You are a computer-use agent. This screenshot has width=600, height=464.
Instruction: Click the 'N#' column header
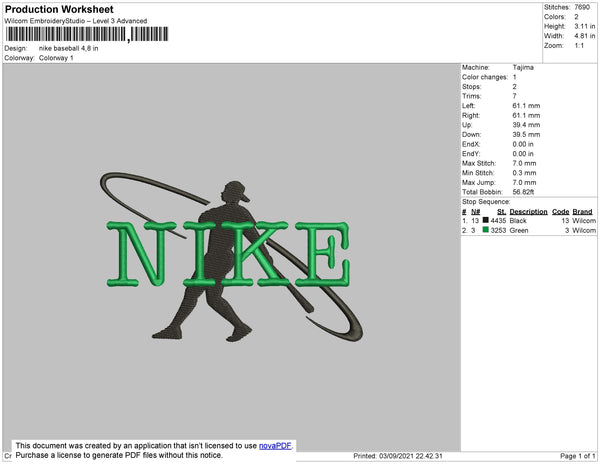(476, 212)
